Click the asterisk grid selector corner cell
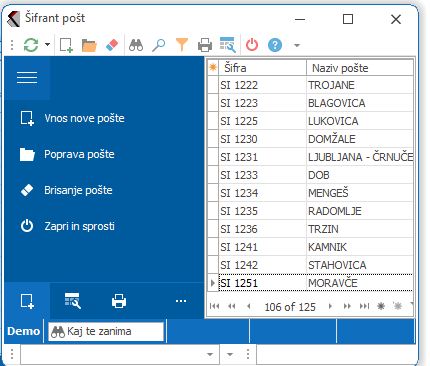The height and width of the screenshot is (366, 430). pyautogui.click(x=213, y=68)
